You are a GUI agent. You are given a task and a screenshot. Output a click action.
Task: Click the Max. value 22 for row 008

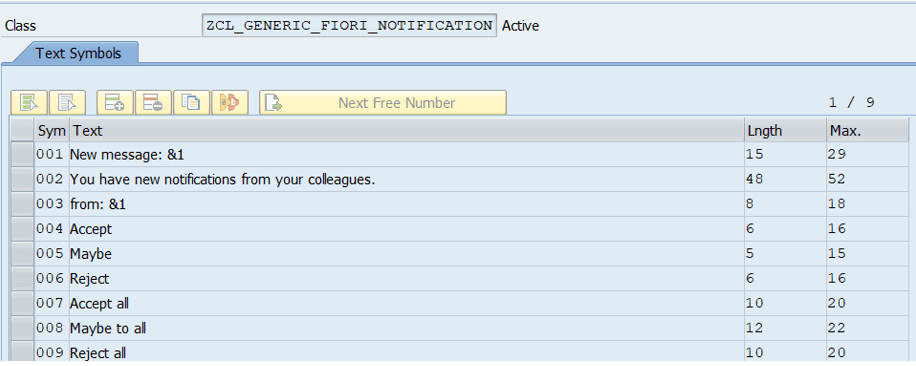click(837, 329)
